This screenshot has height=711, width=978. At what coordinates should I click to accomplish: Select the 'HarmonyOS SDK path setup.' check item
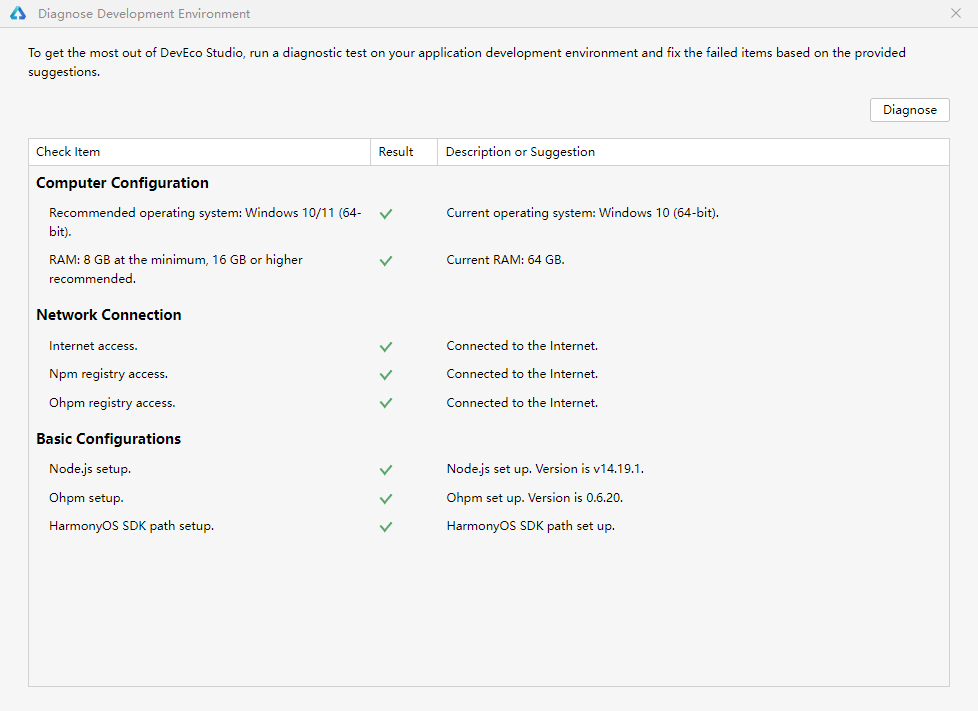point(132,526)
